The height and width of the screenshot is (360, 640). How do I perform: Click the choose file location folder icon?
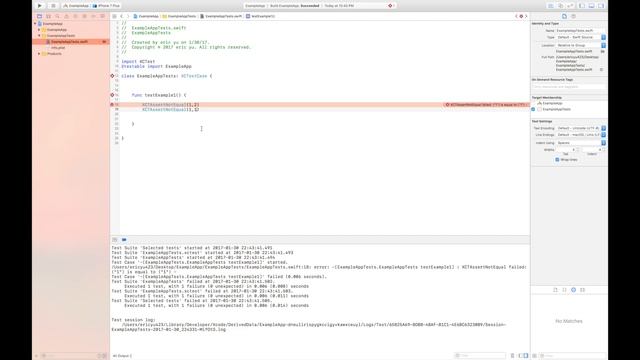pos(603,52)
